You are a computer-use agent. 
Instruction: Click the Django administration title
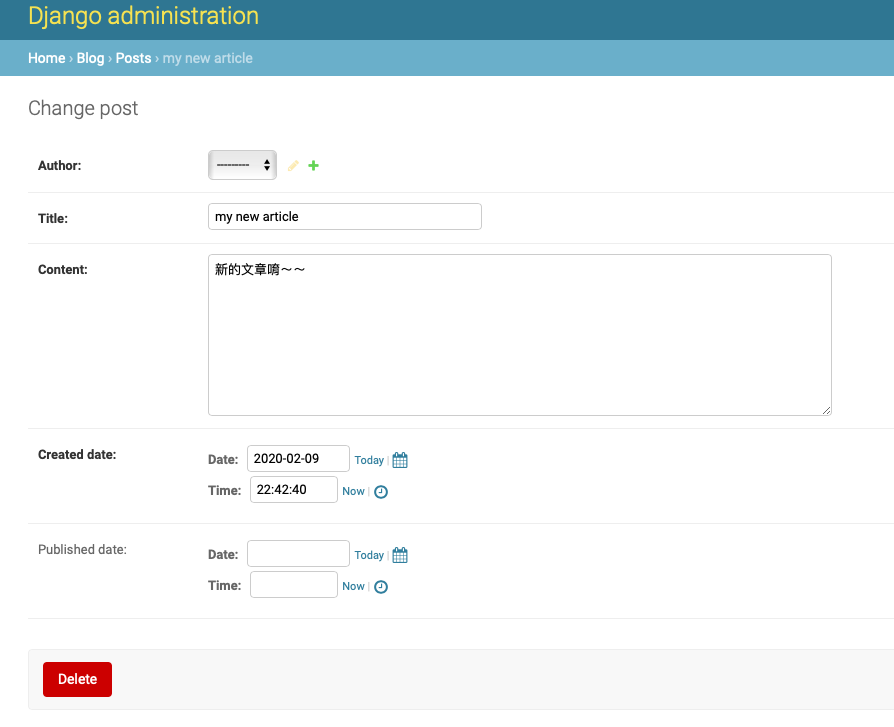143,15
